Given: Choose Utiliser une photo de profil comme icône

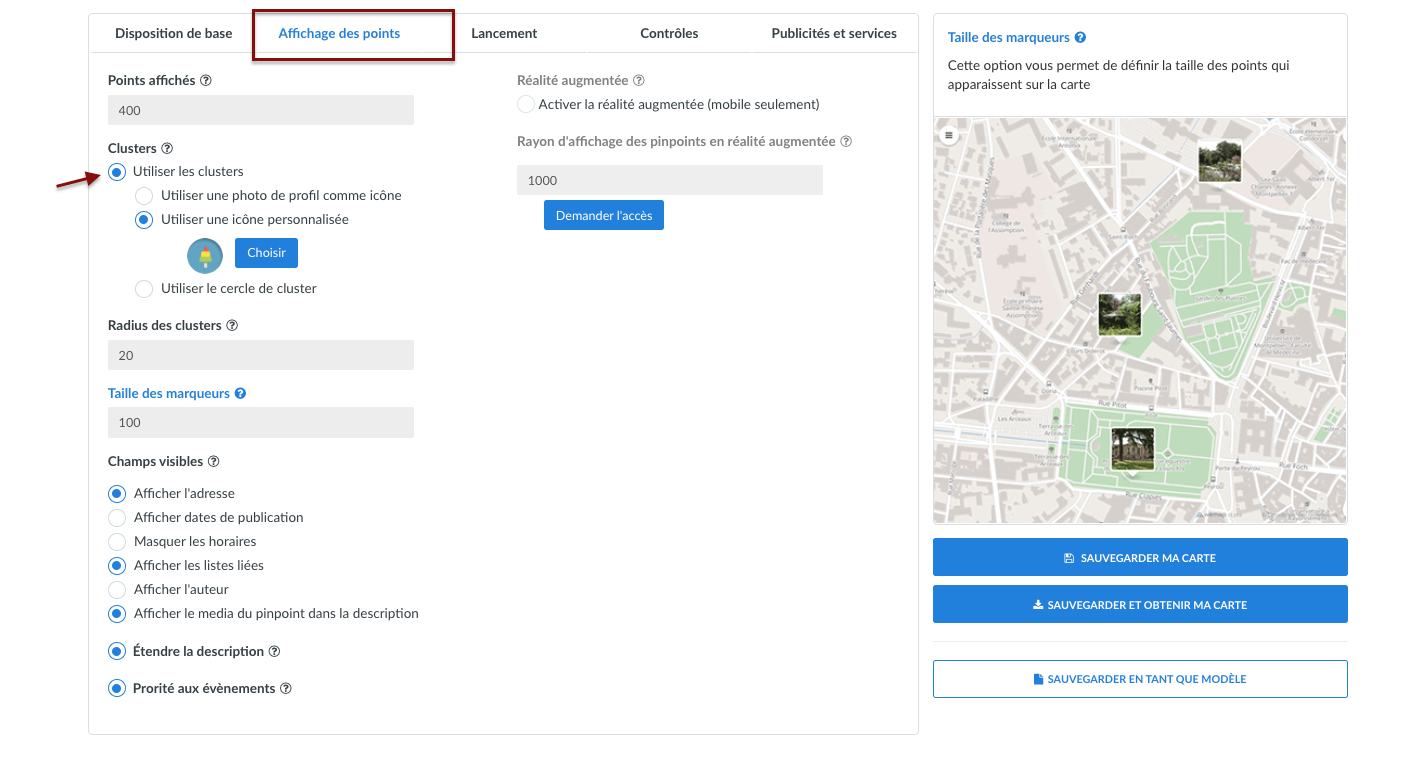Looking at the screenshot, I should coord(144,196).
